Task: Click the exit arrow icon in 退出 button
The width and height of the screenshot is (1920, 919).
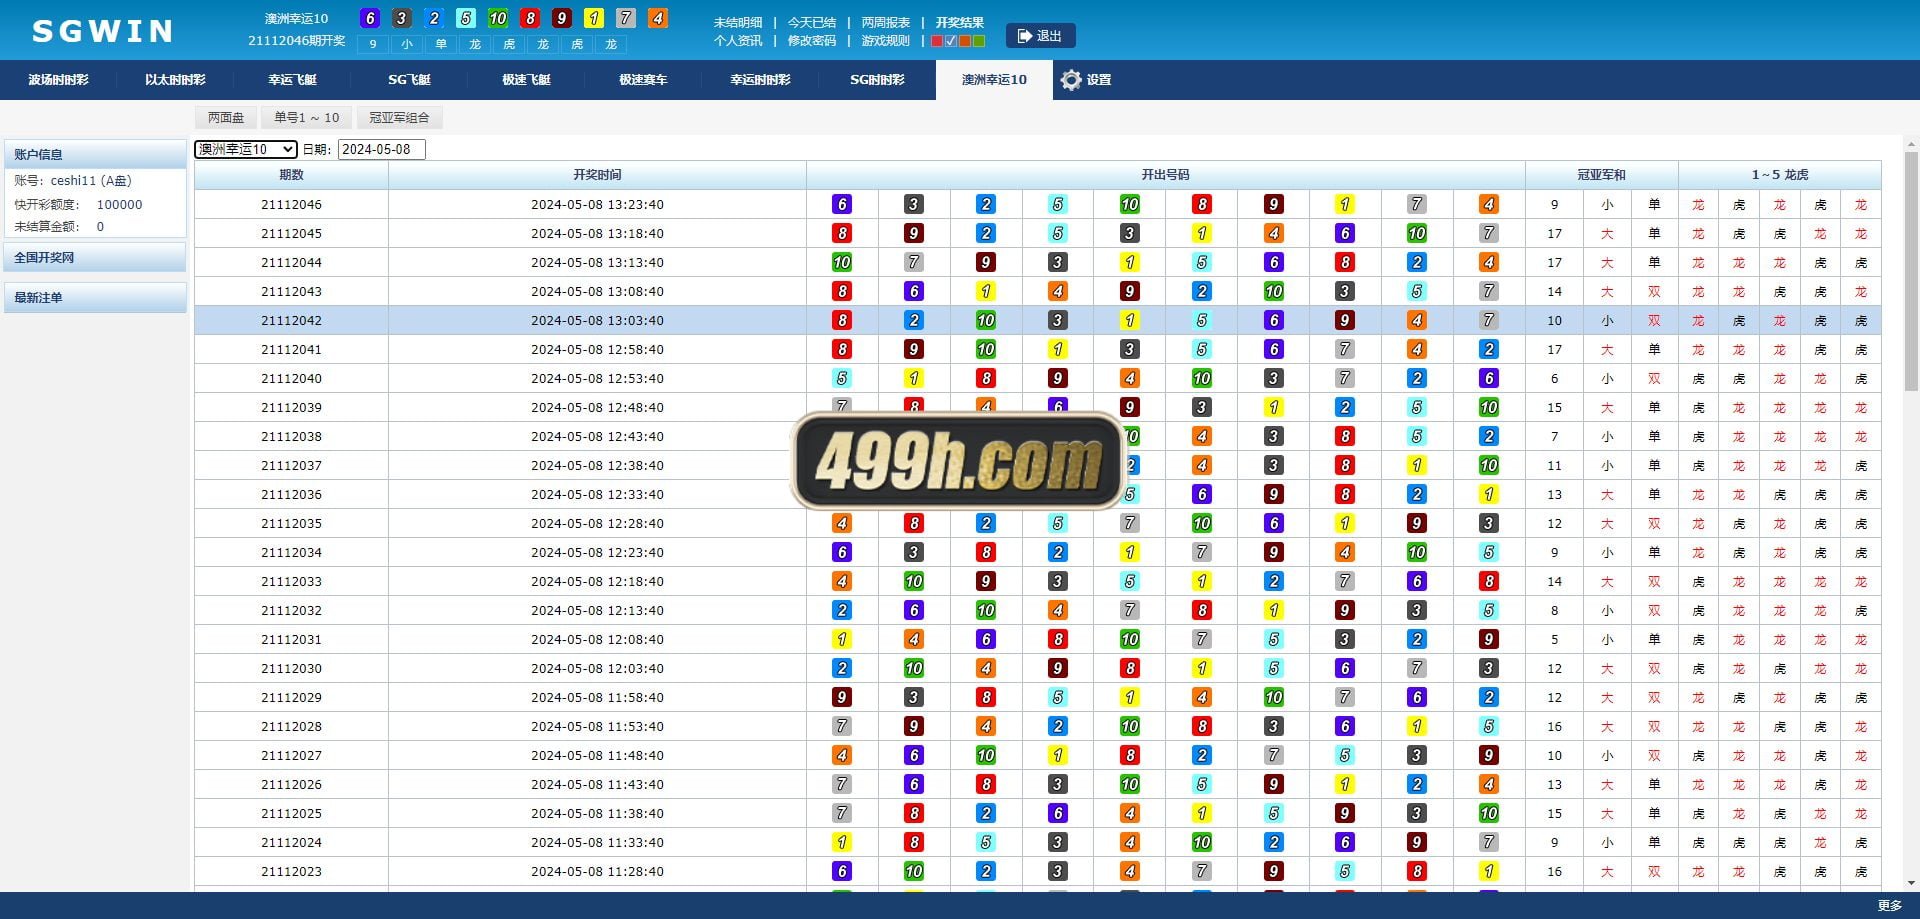Action: 1024,36
